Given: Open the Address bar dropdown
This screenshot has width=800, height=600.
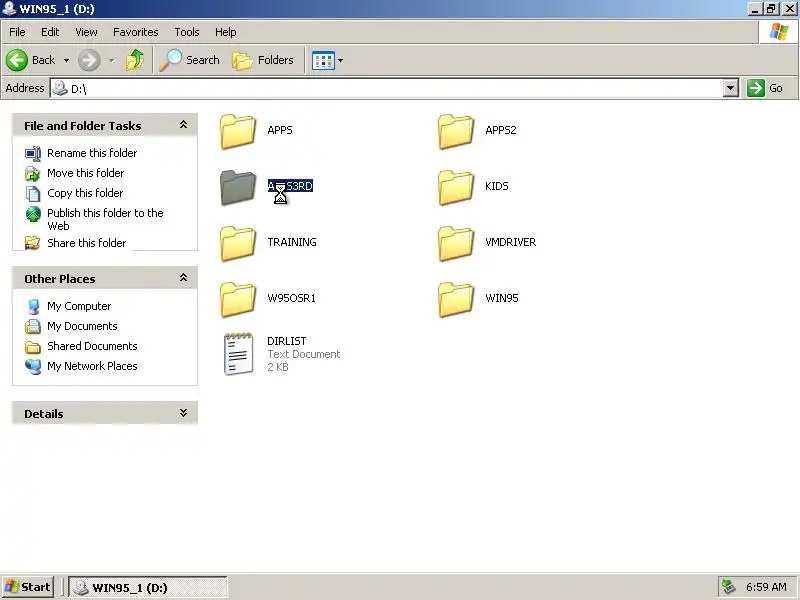Looking at the screenshot, I should coord(731,88).
